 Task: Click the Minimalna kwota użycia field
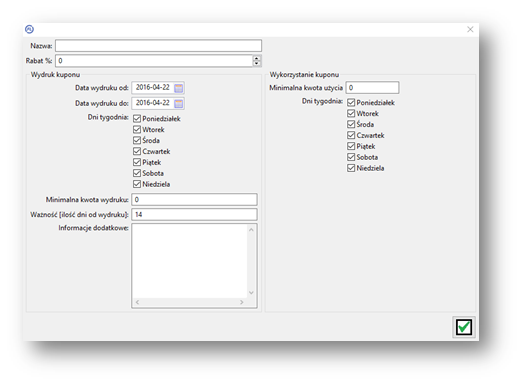coord(372,88)
